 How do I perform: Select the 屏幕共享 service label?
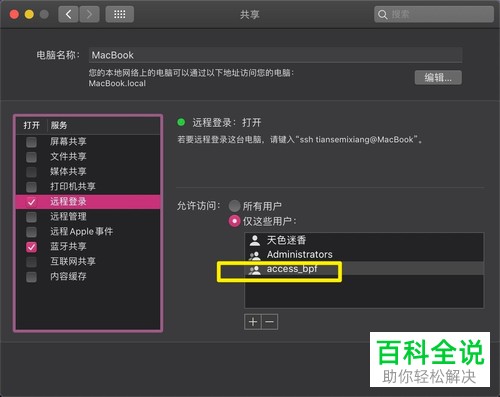(68, 142)
